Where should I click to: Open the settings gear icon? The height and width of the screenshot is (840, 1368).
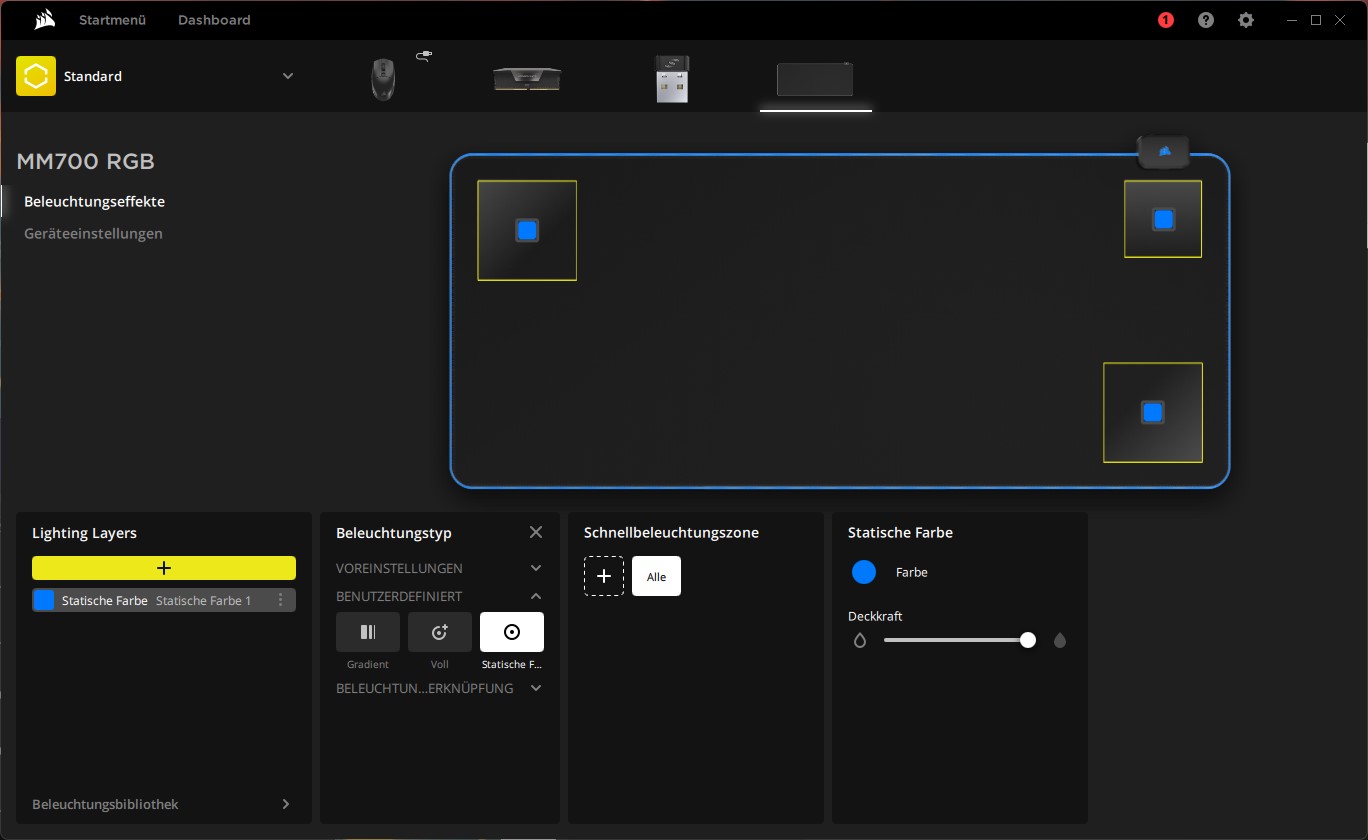(x=1245, y=20)
